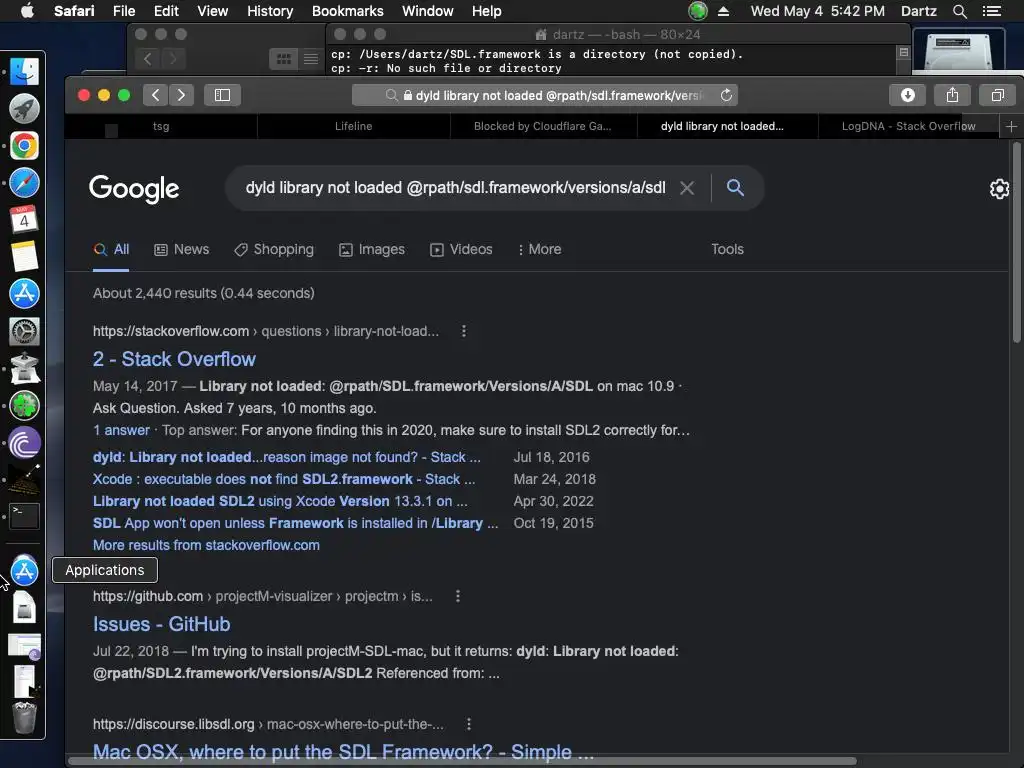This screenshot has width=1024, height=768.
Task: Switch to LogDNA - Stack Overflow tab
Action: click(x=908, y=126)
